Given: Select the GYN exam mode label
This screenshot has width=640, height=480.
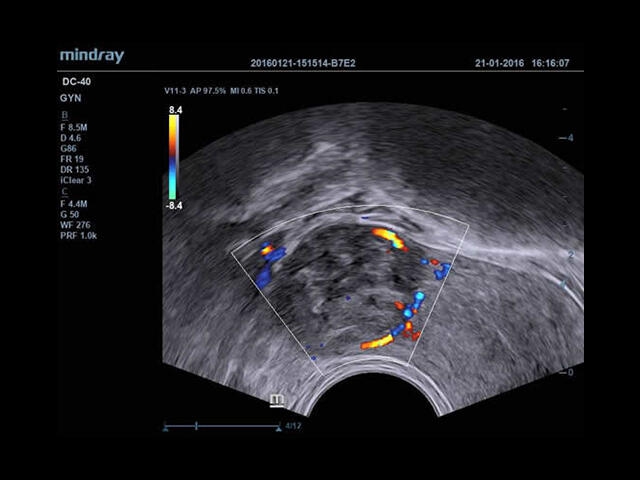Looking at the screenshot, I should (70, 100).
